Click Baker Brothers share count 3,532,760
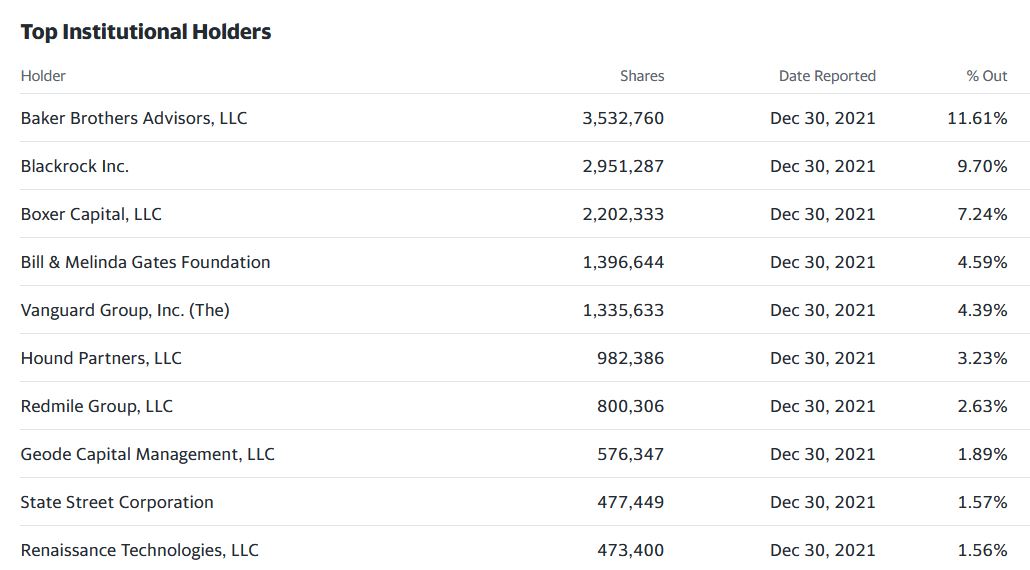 [623, 118]
